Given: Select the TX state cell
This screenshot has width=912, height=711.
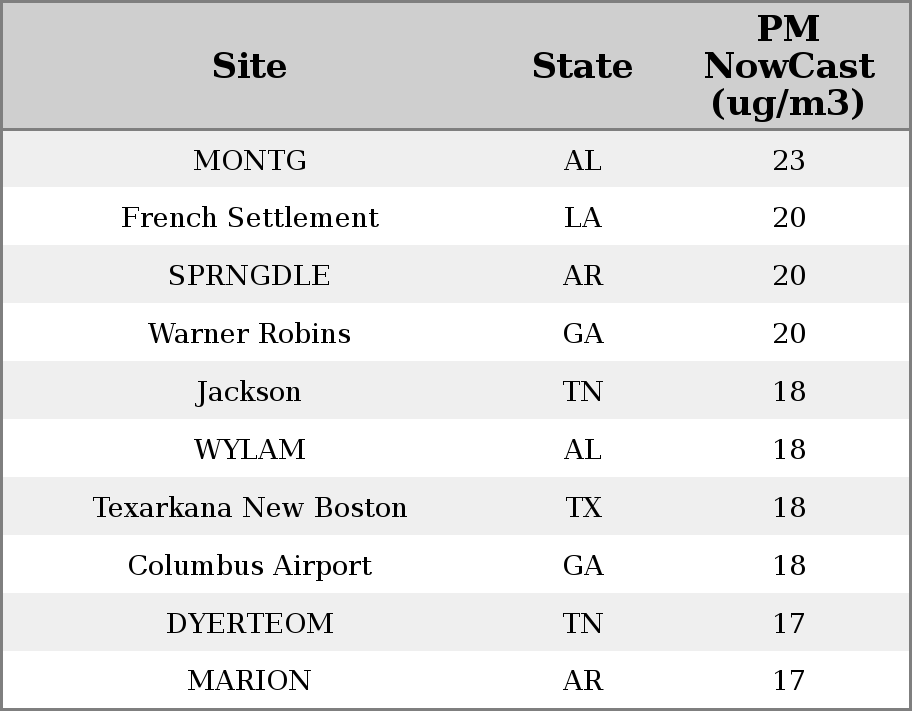Looking at the screenshot, I should coord(582,507).
